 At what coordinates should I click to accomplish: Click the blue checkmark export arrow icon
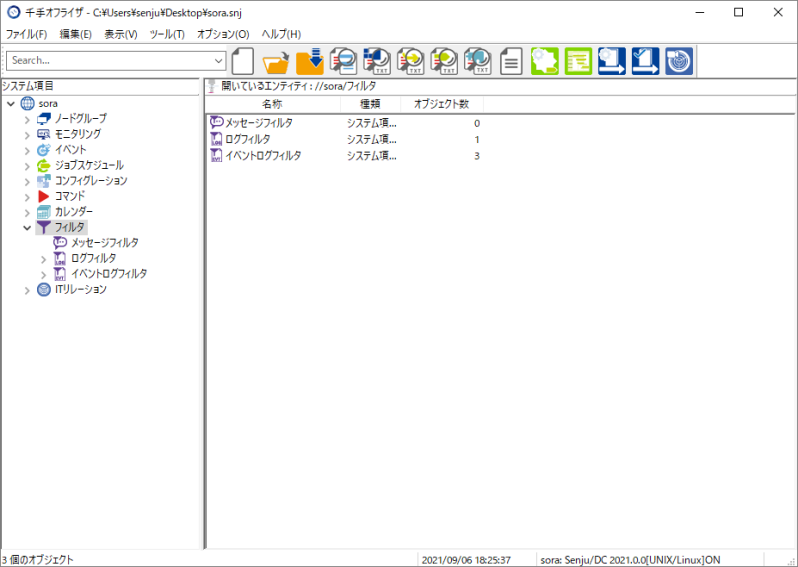click(645, 61)
